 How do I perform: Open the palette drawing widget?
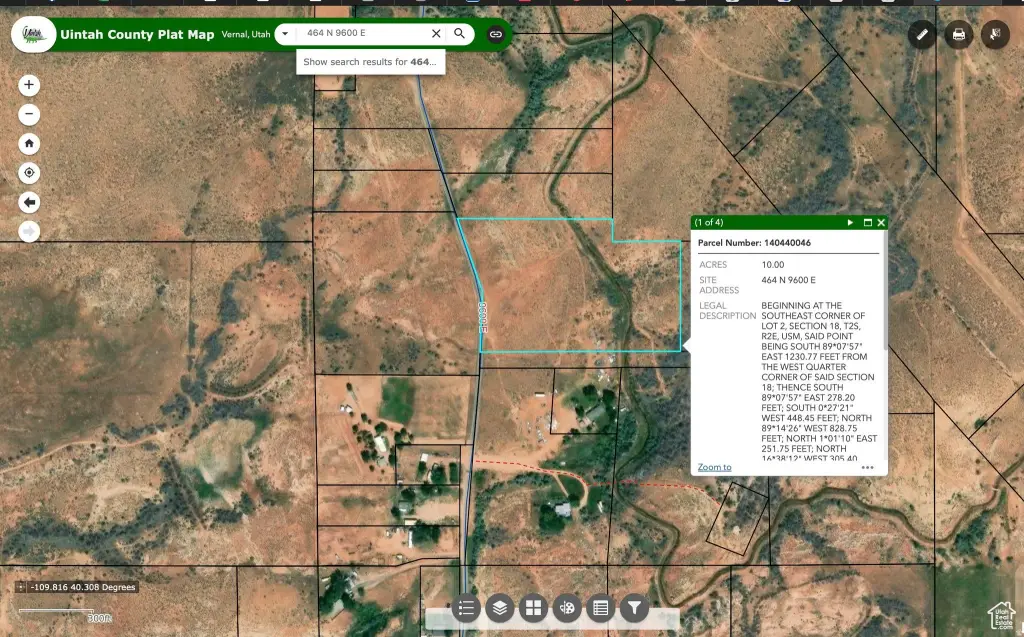click(568, 607)
